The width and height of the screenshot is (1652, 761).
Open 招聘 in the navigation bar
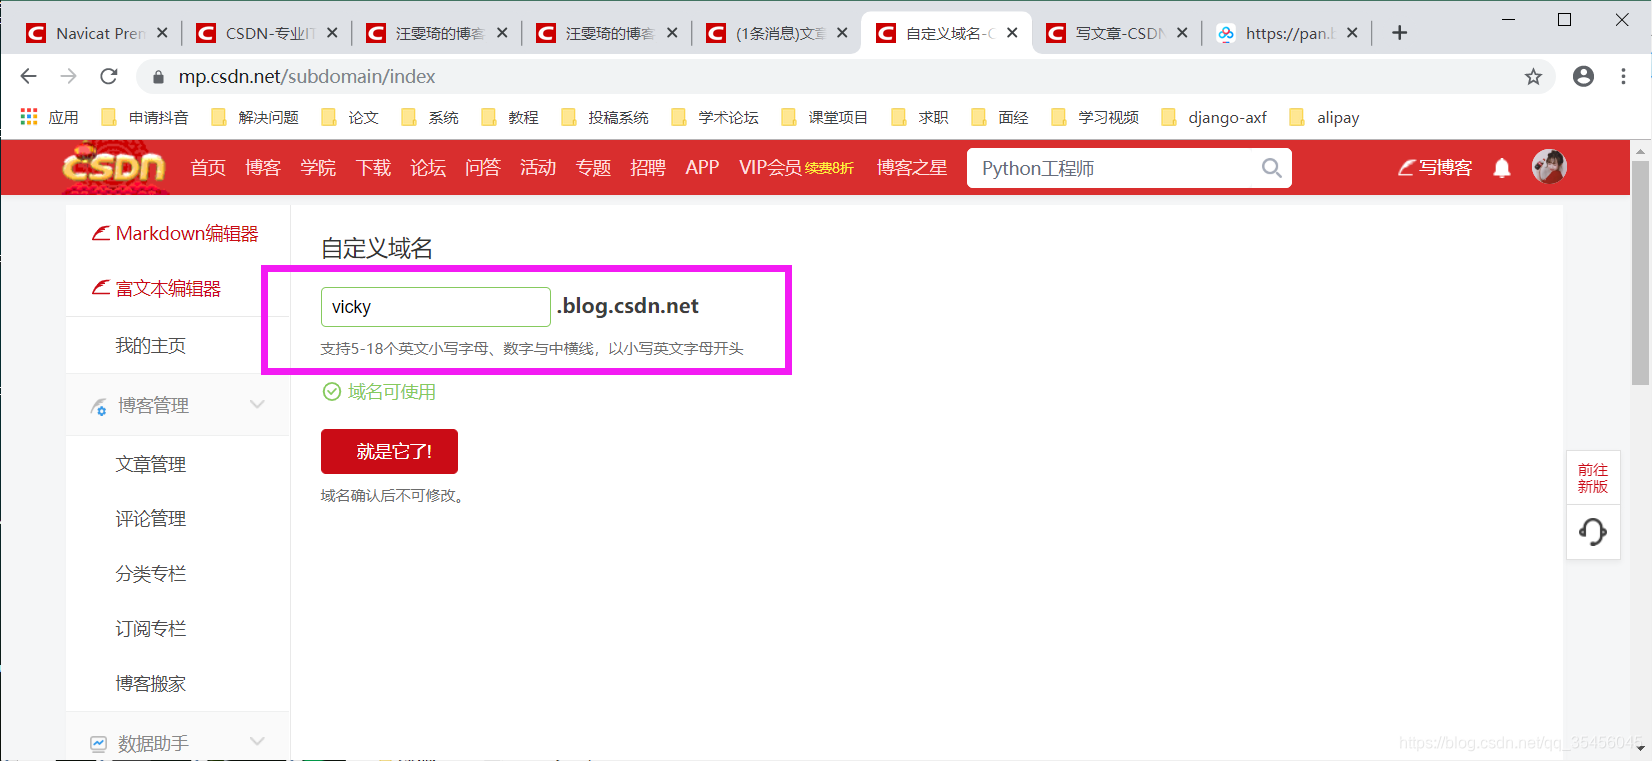click(648, 168)
